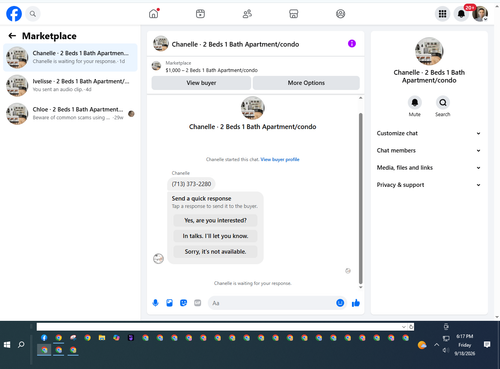Screen dimensions: 500x369
Task: Open the listing thumbnail beside $1,000 price
Action: point(156,66)
